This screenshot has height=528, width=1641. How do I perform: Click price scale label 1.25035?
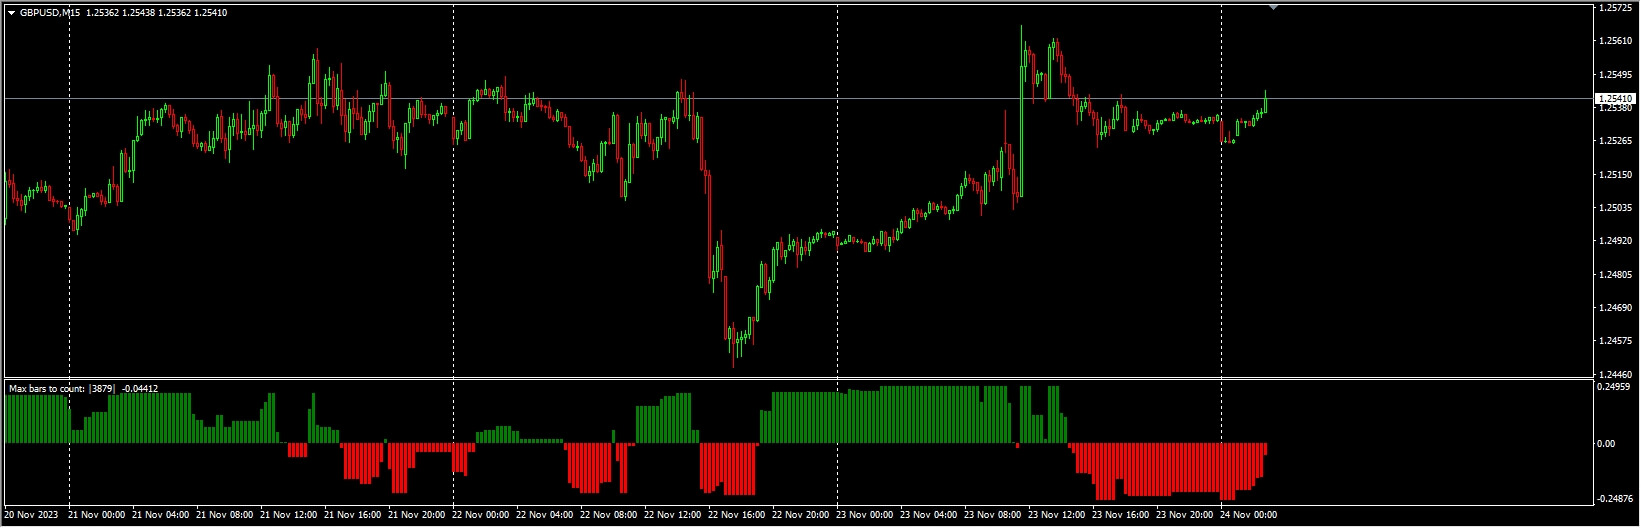pos(1615,208)
